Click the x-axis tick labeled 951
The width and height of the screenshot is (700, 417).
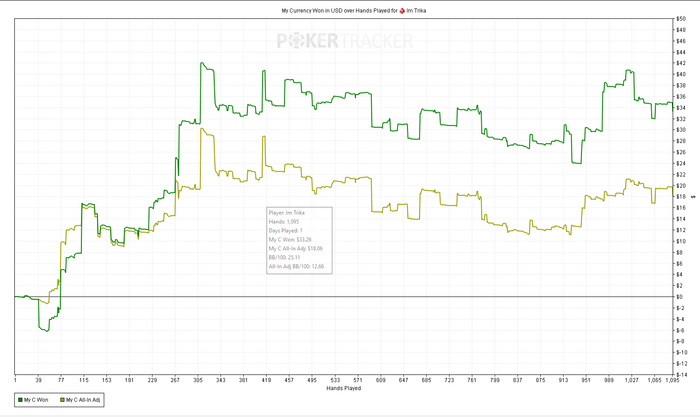tap(586, 380)
